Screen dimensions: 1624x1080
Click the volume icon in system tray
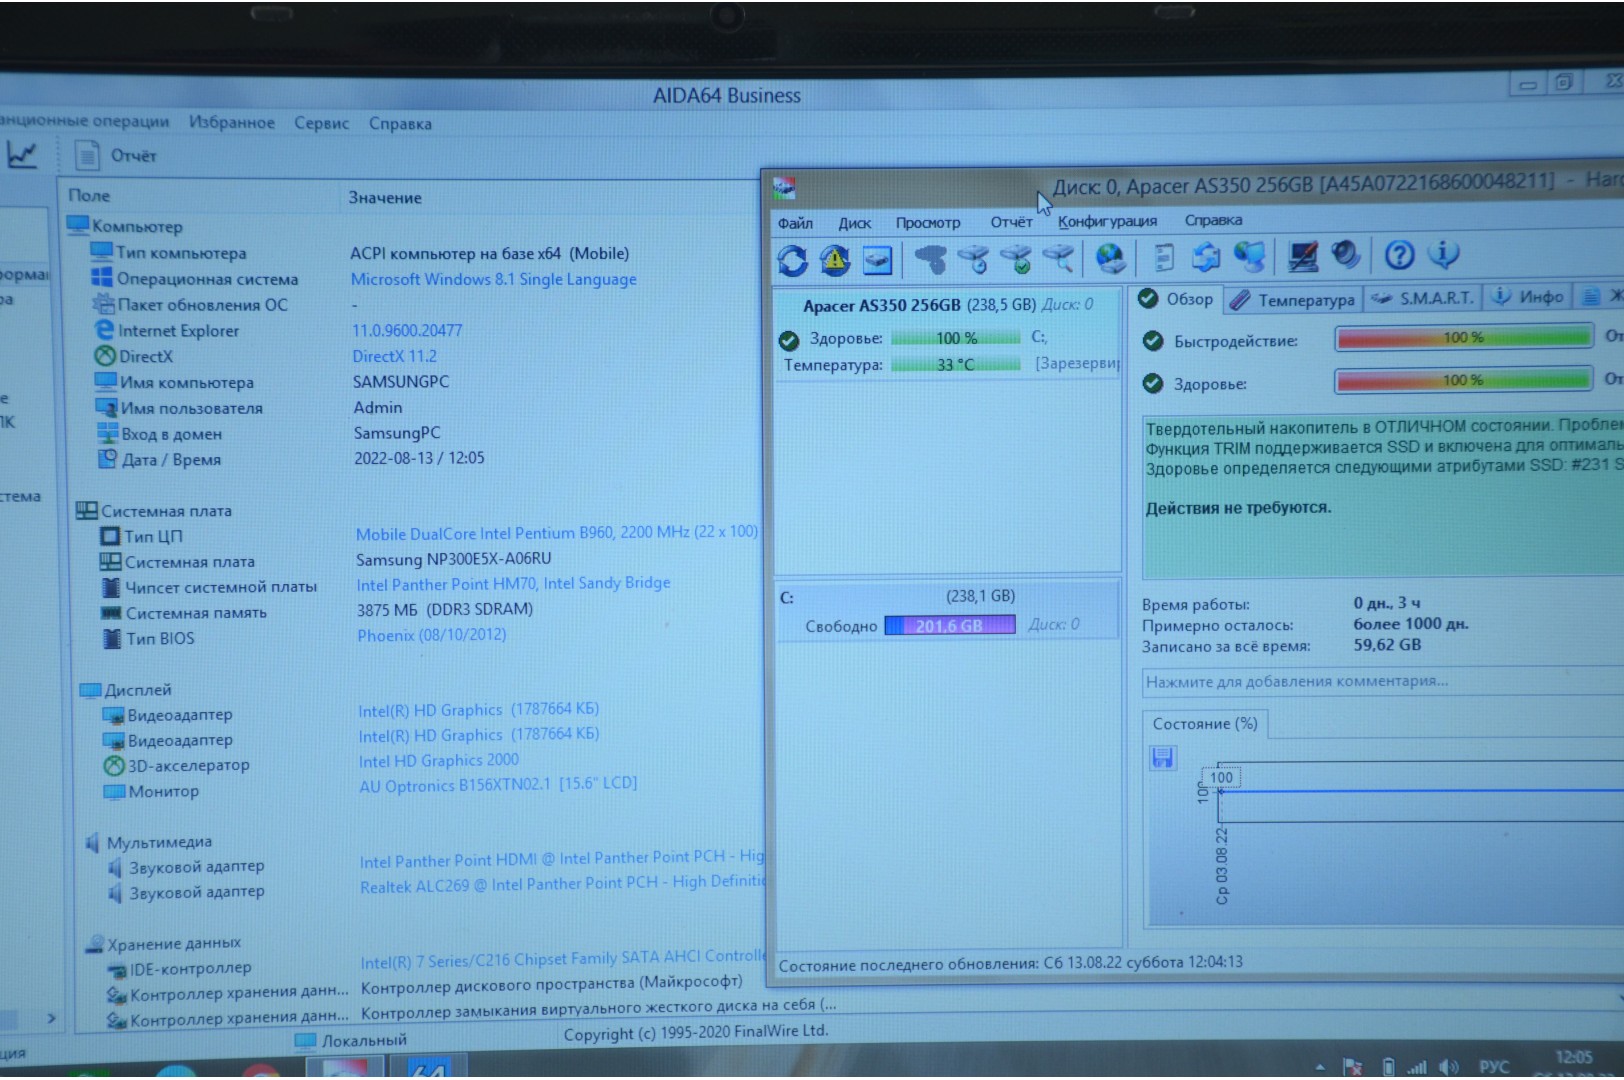pos(1448,1067)
